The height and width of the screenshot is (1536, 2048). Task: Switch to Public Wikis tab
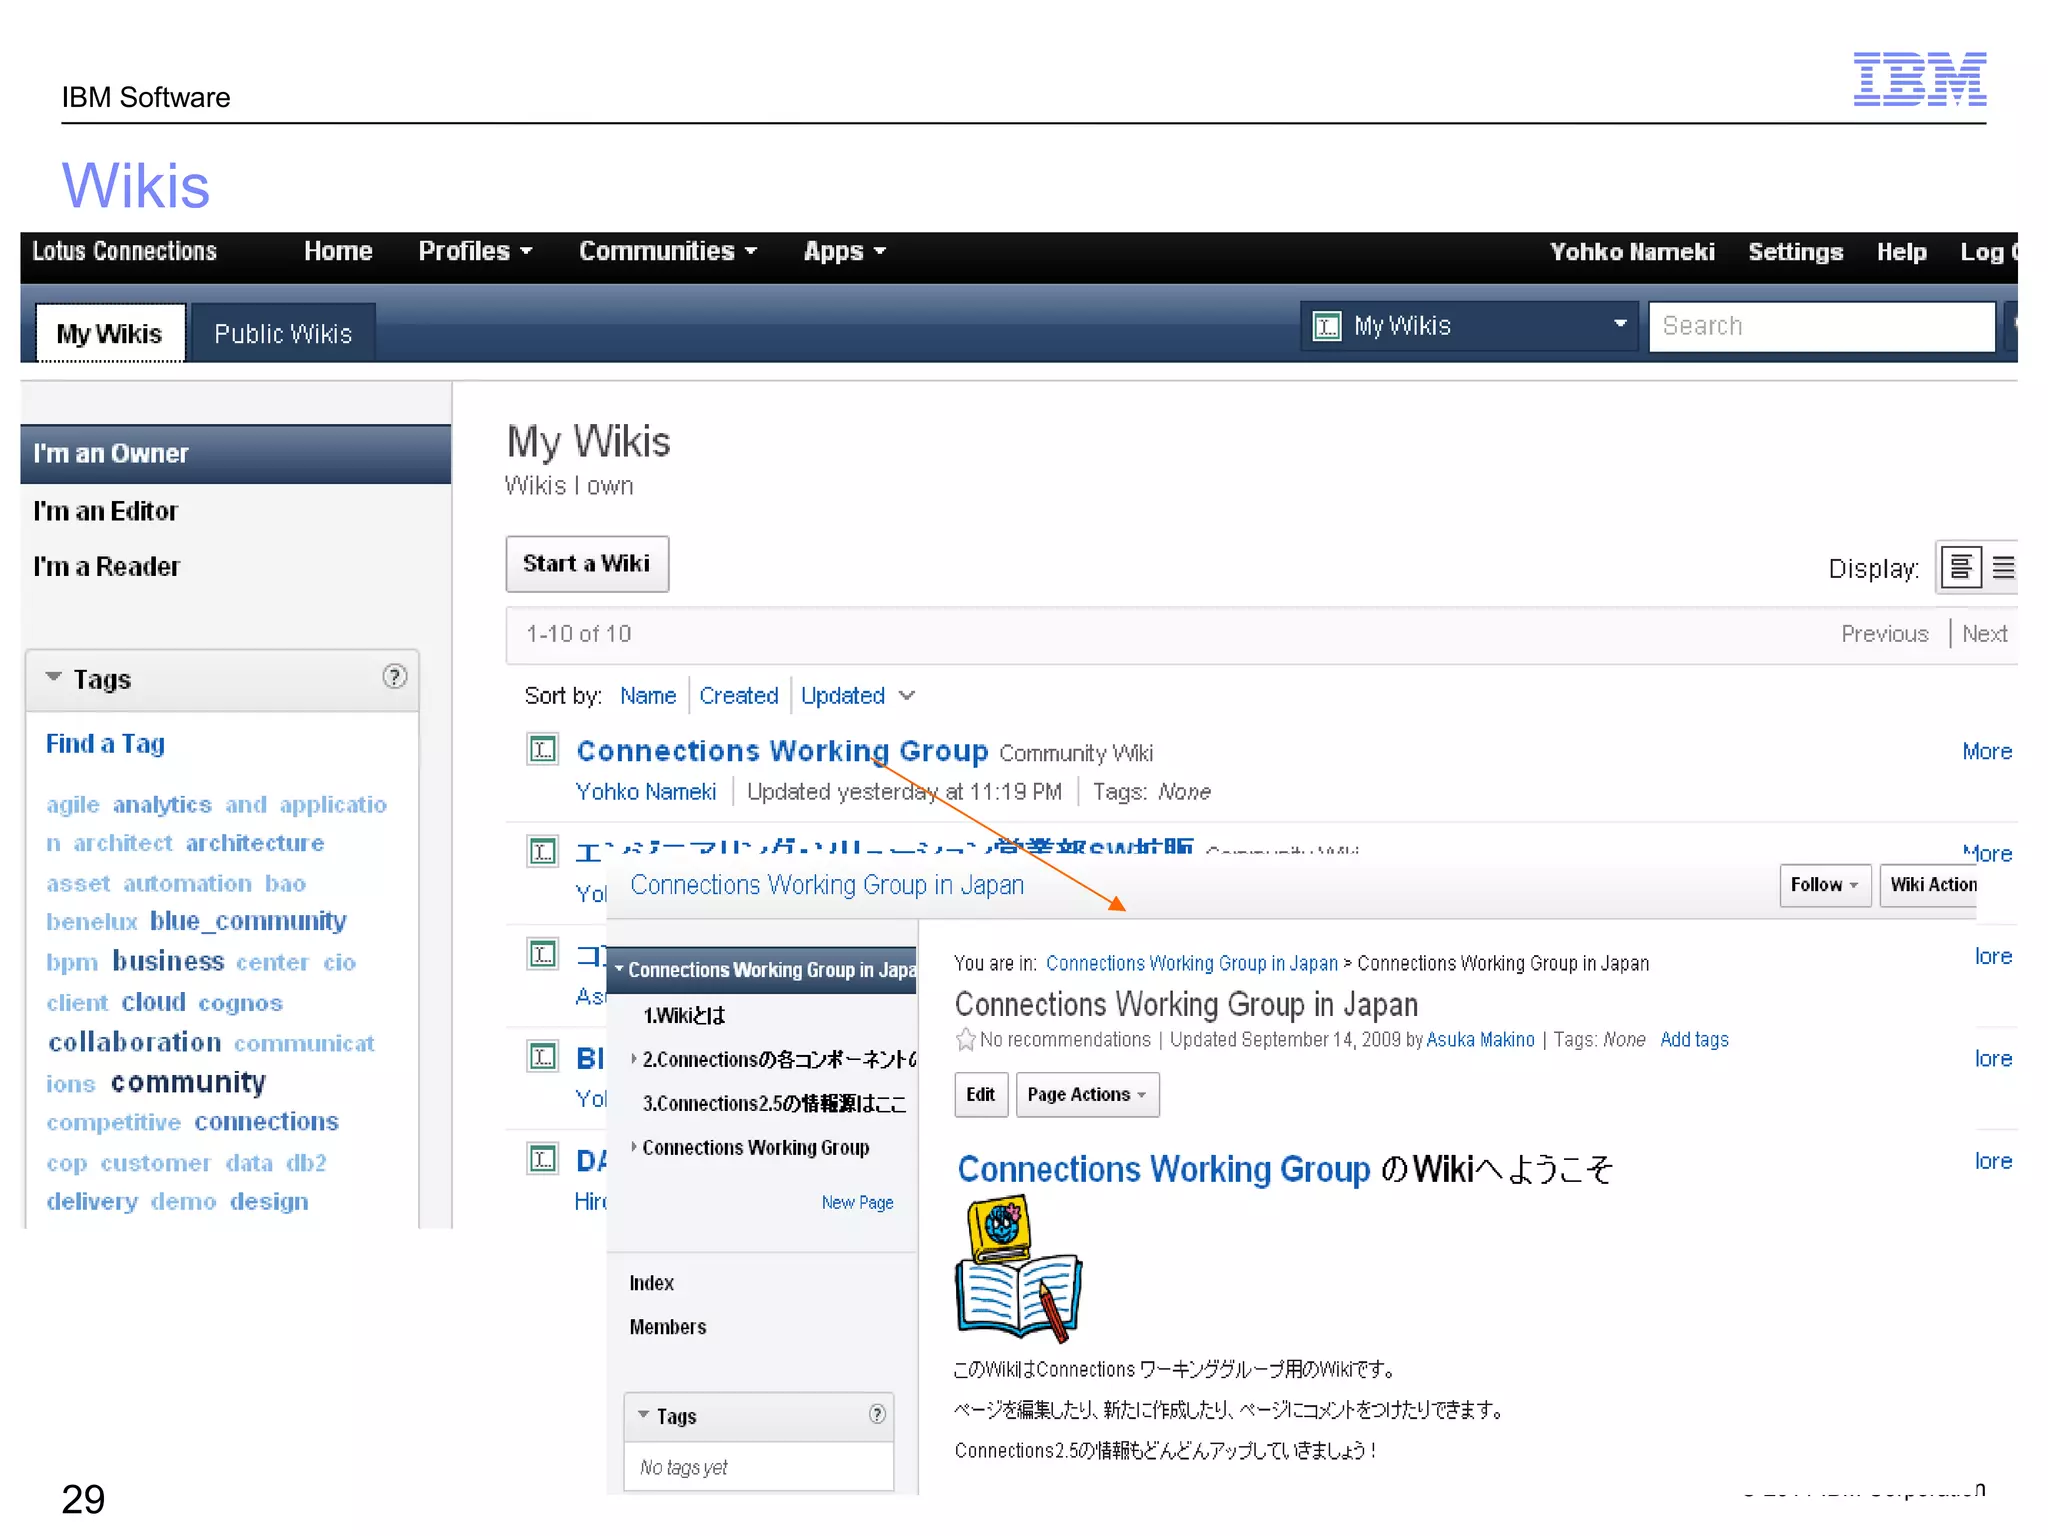pos(283,333)
